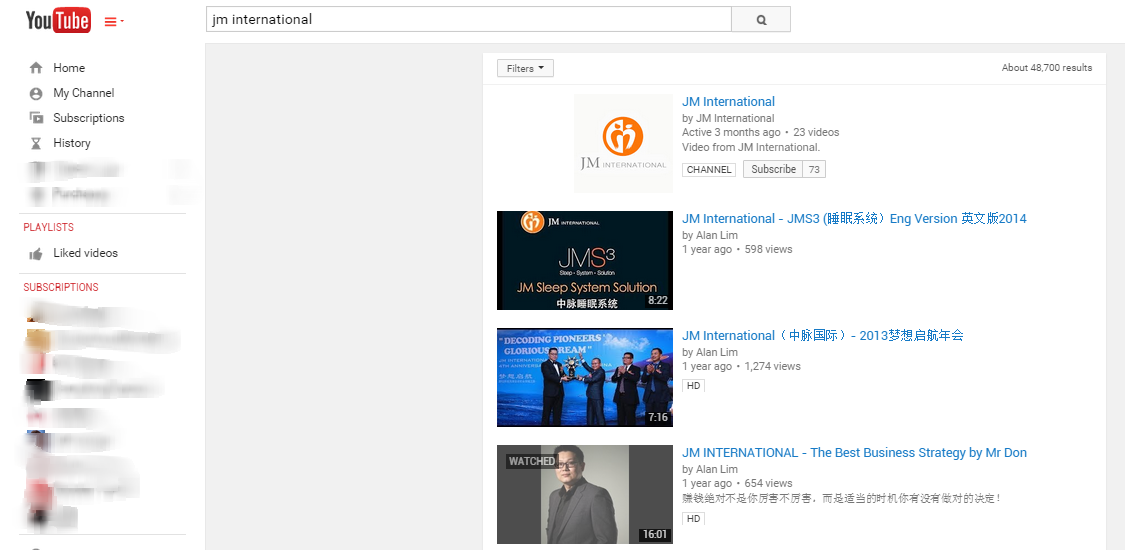1125x550 pixels.
Task: Open 'JM International - JMS3' Eng Version title
Action: 854,219
